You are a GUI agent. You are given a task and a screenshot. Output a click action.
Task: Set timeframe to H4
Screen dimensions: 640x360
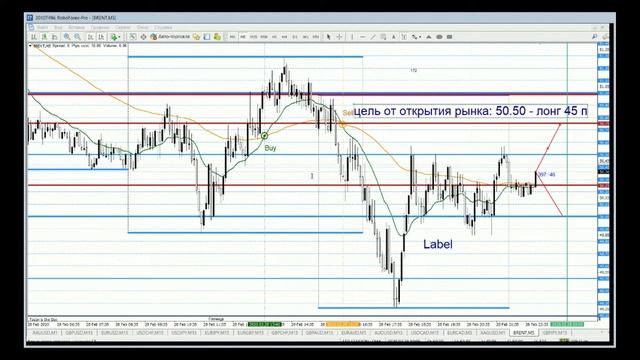[284, 37]
